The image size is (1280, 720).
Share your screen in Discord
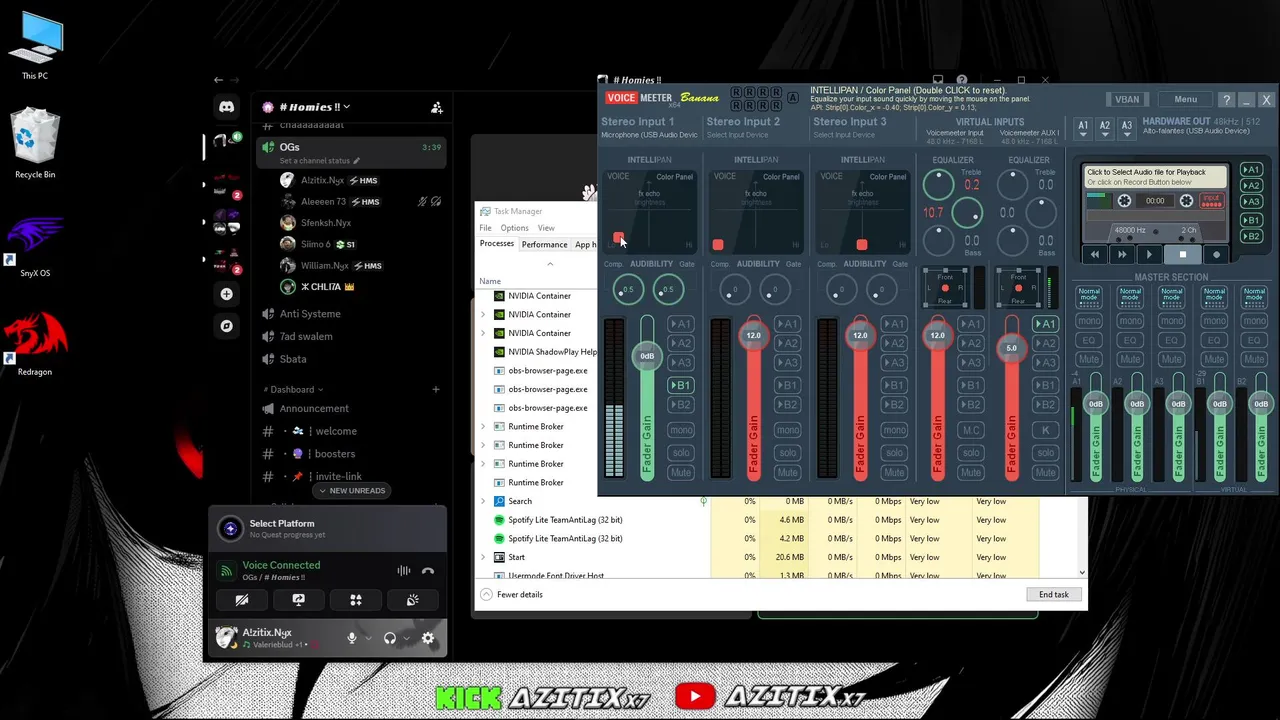point(298,600)
